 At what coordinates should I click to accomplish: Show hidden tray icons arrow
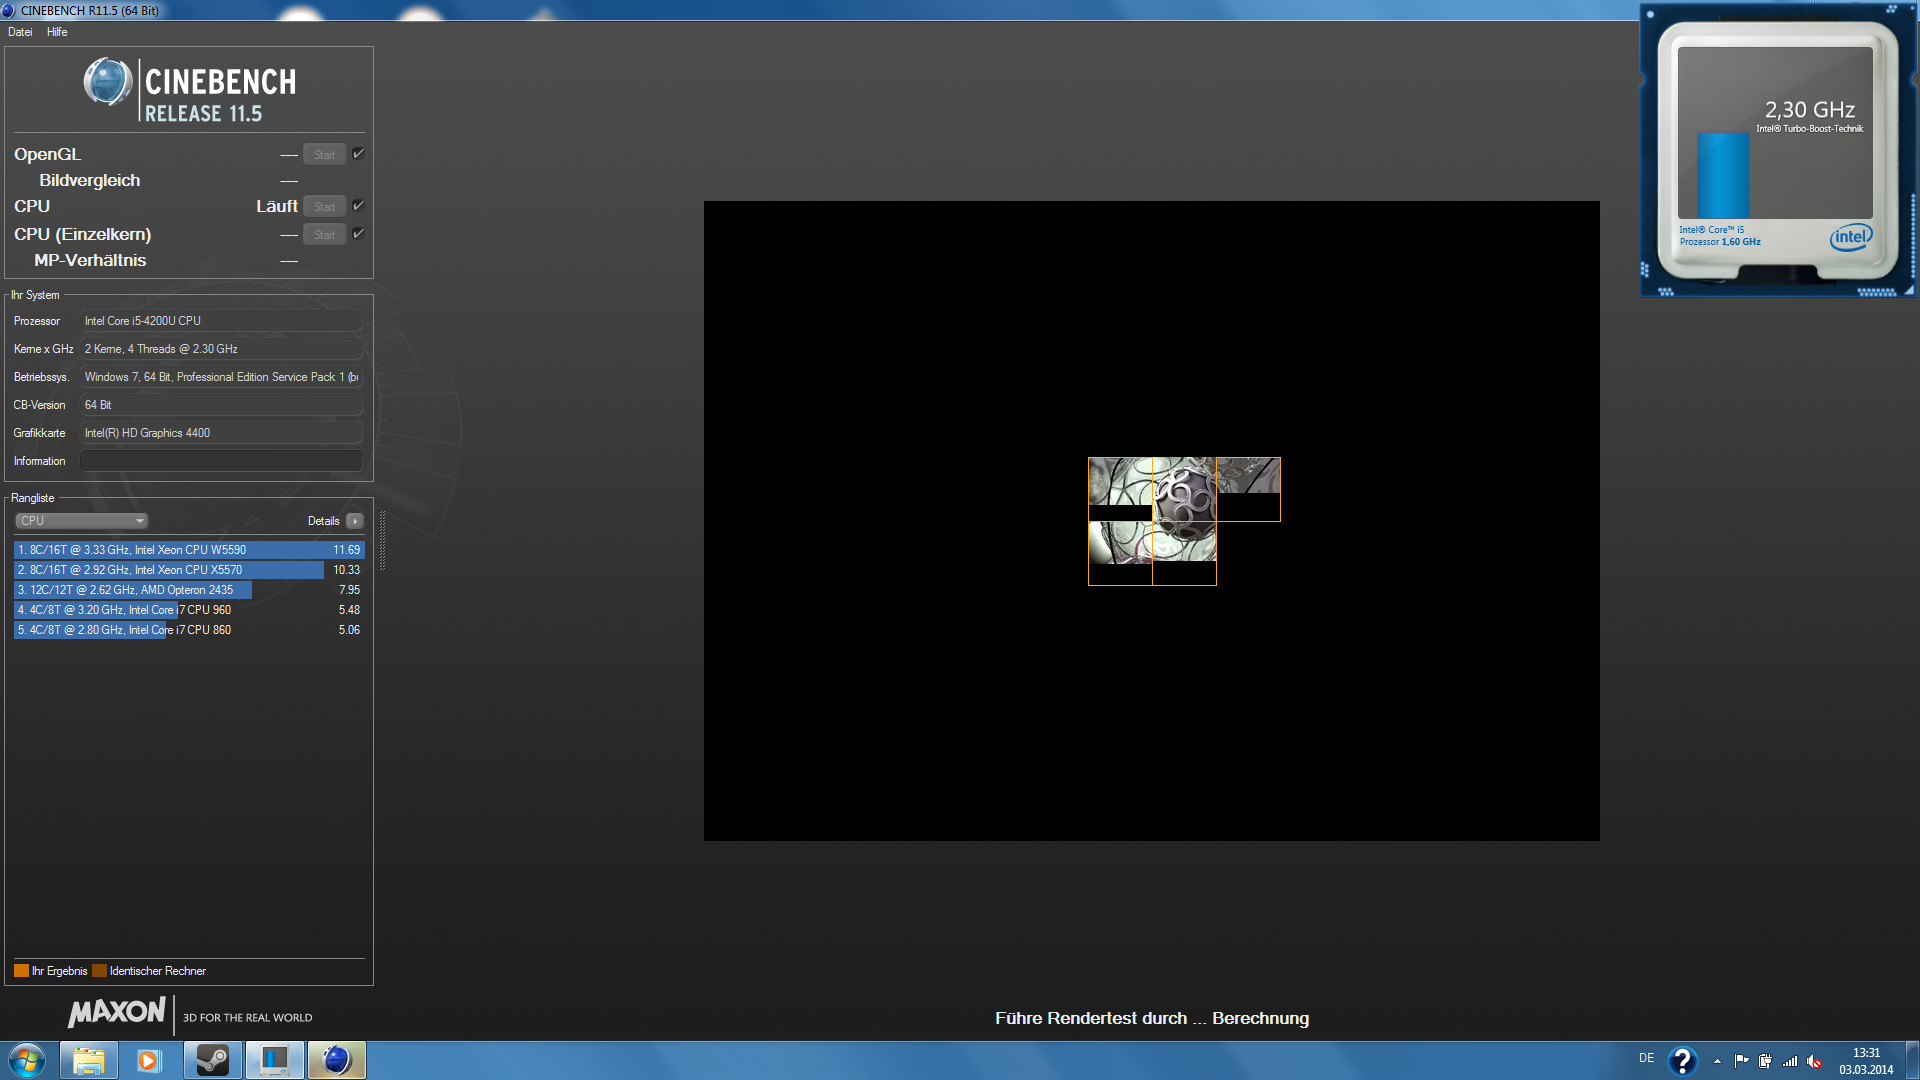tap(1717, 1061)
